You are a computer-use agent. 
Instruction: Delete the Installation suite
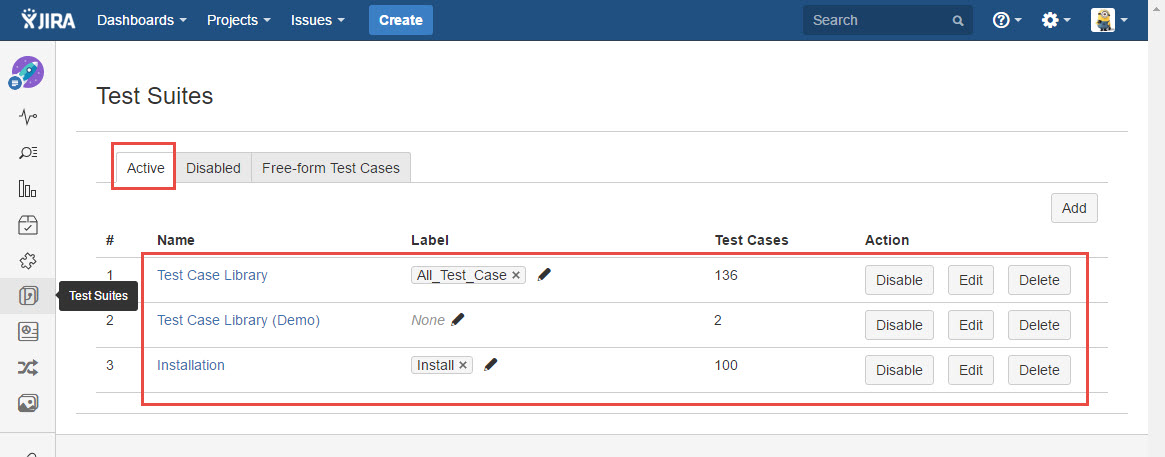(1039, 369)
